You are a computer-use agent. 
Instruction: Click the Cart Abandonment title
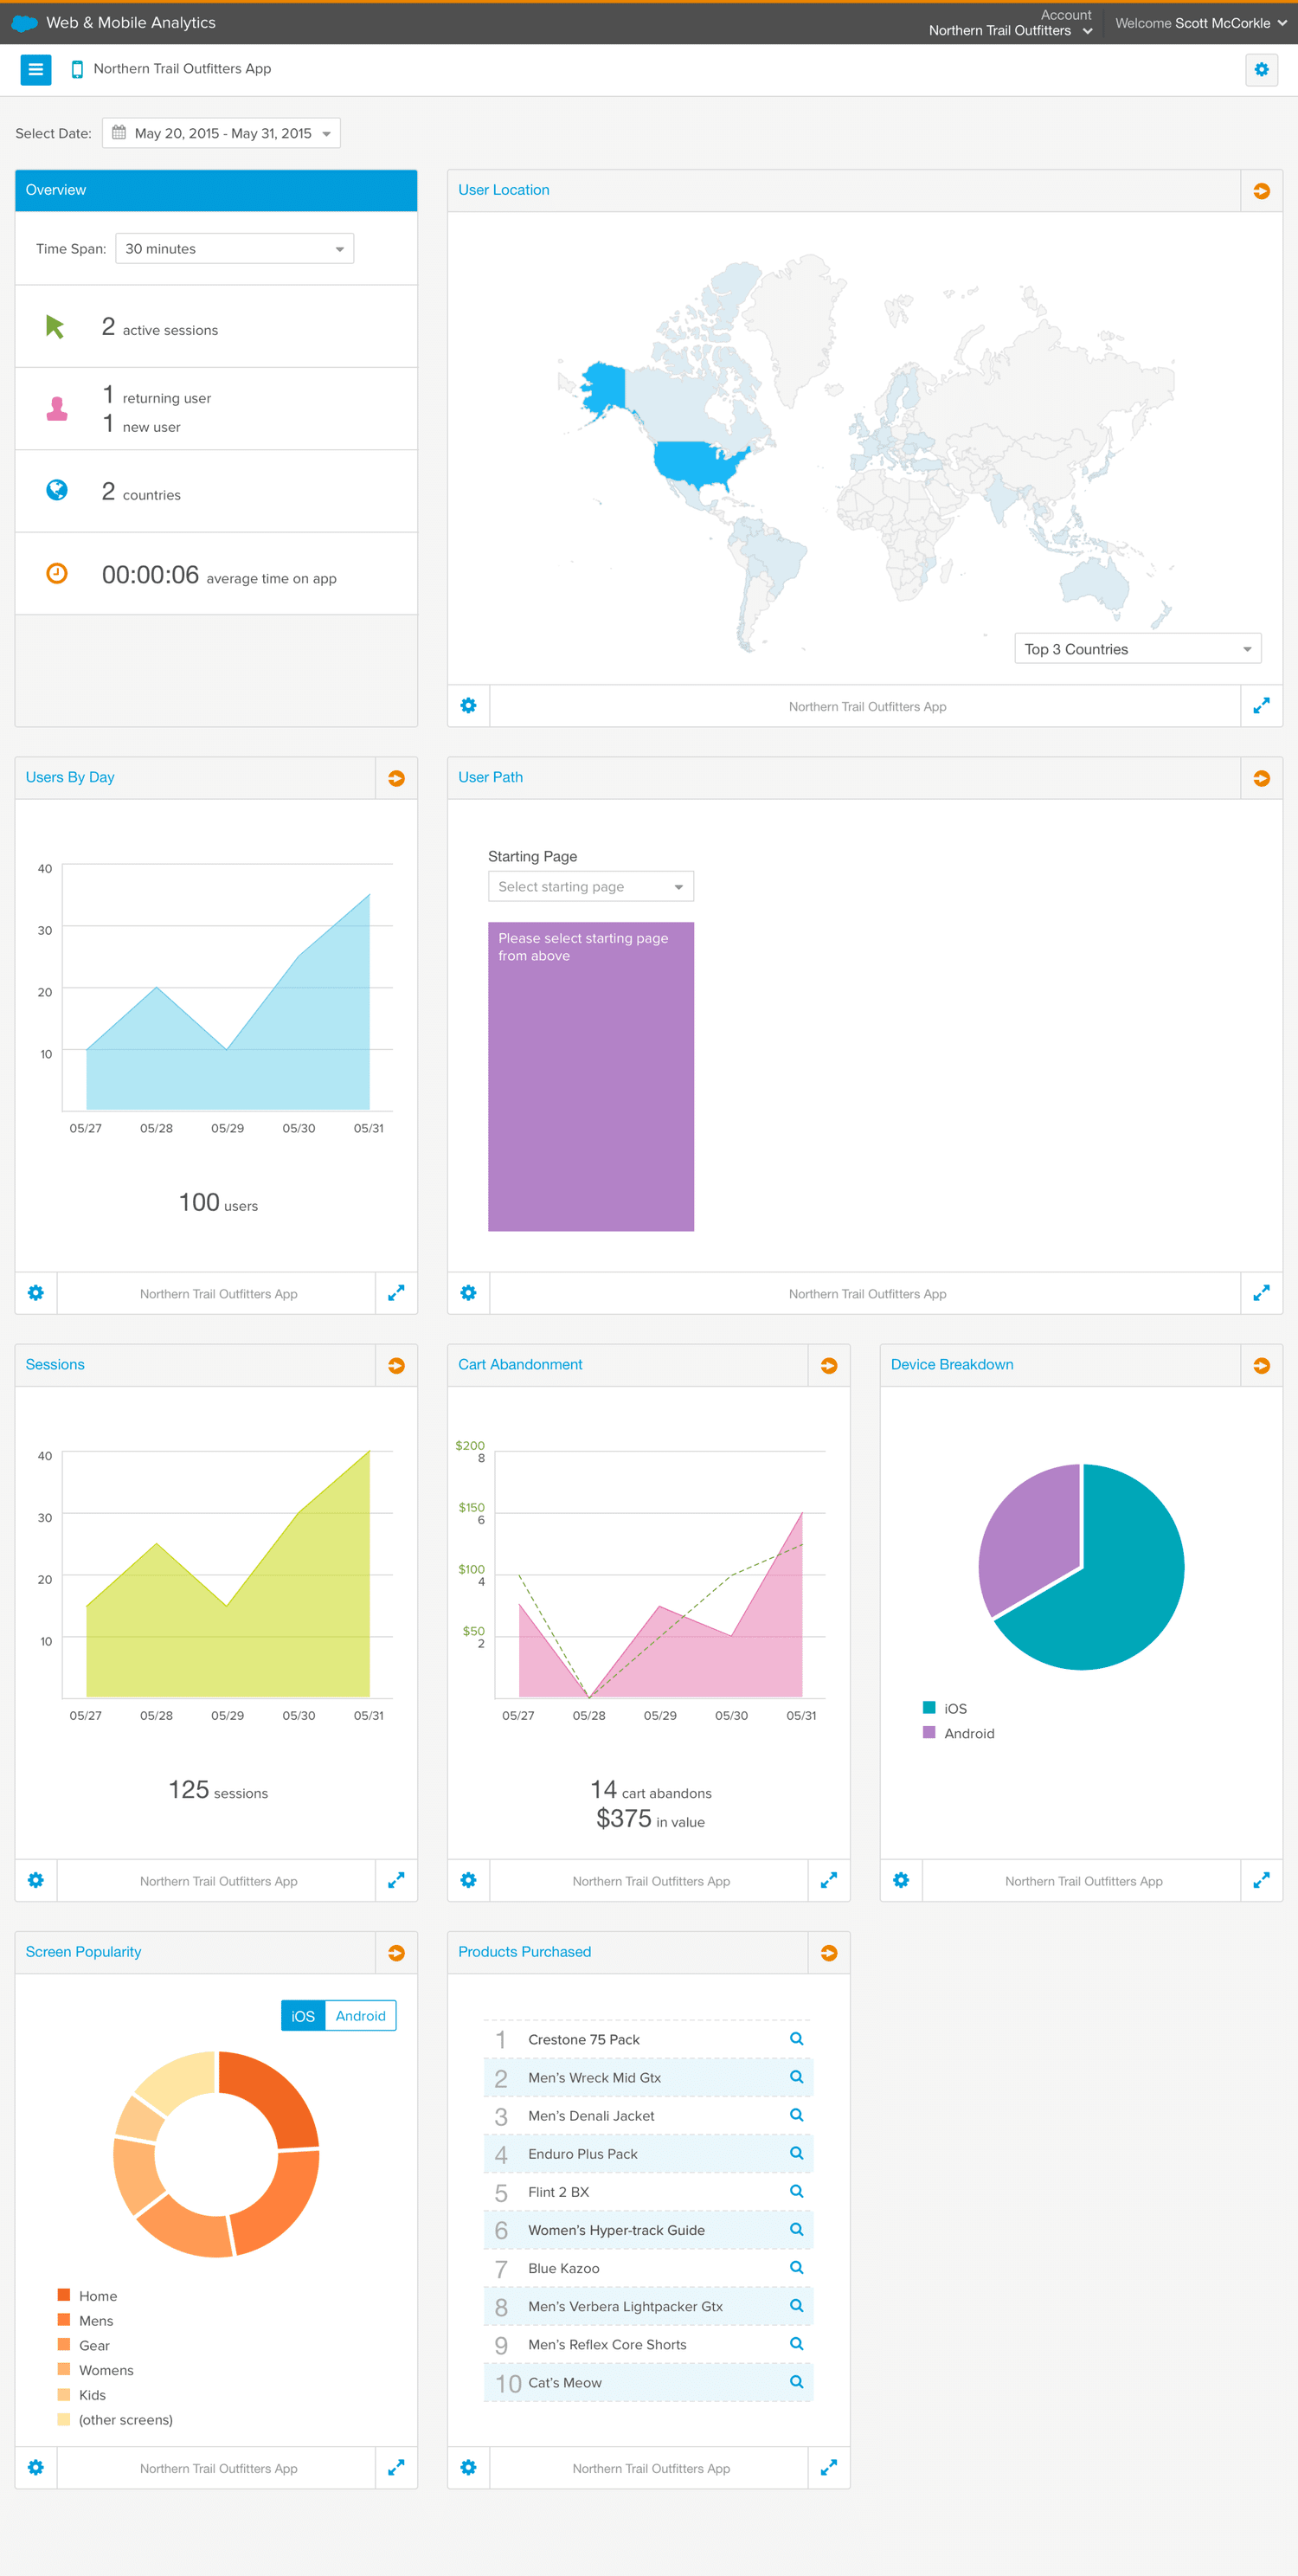[x=520, y=1364]
